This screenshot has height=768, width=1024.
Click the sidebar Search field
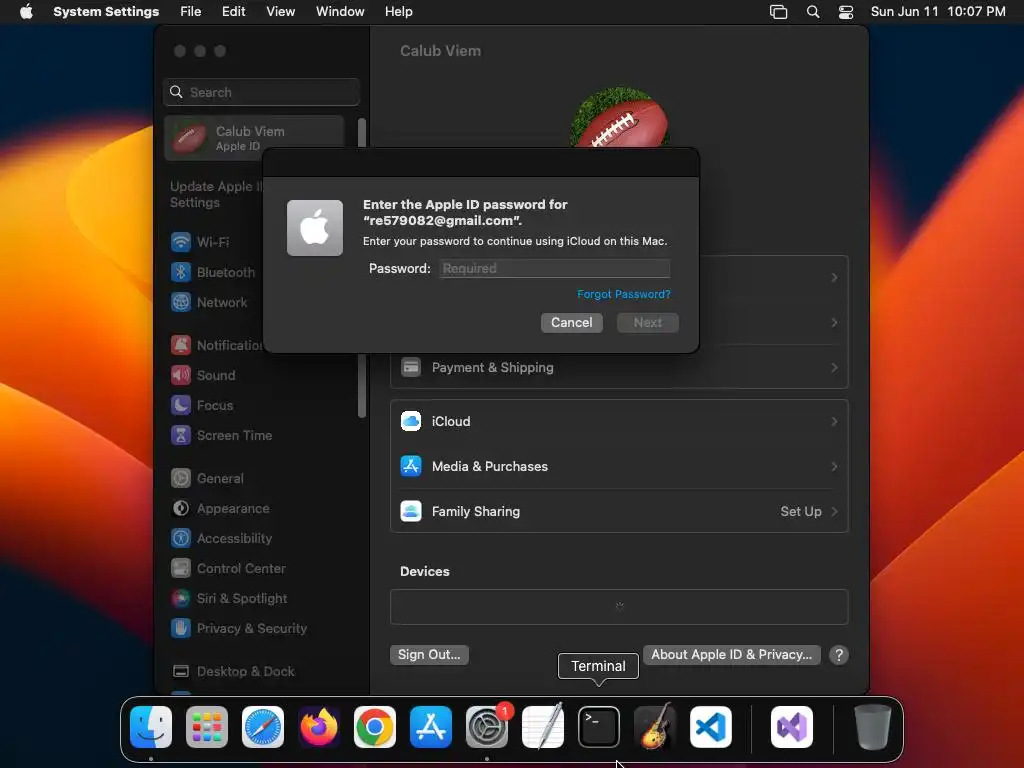point(261,92)
